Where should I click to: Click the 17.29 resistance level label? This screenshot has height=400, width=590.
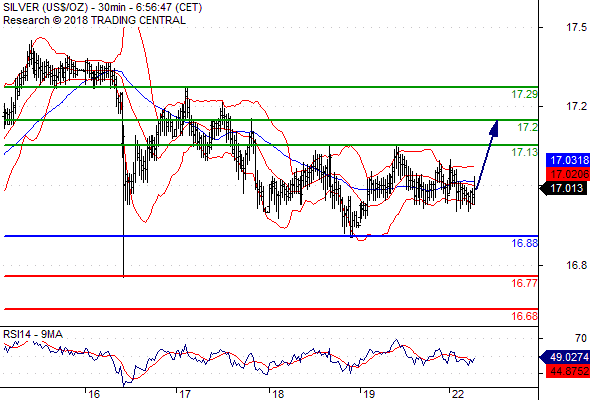tap(524, 94)
